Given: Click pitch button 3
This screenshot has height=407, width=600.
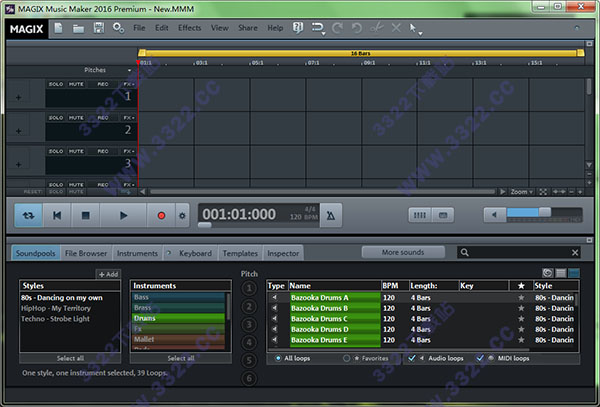Looking at the screenshot, I should tap(249, 324).
